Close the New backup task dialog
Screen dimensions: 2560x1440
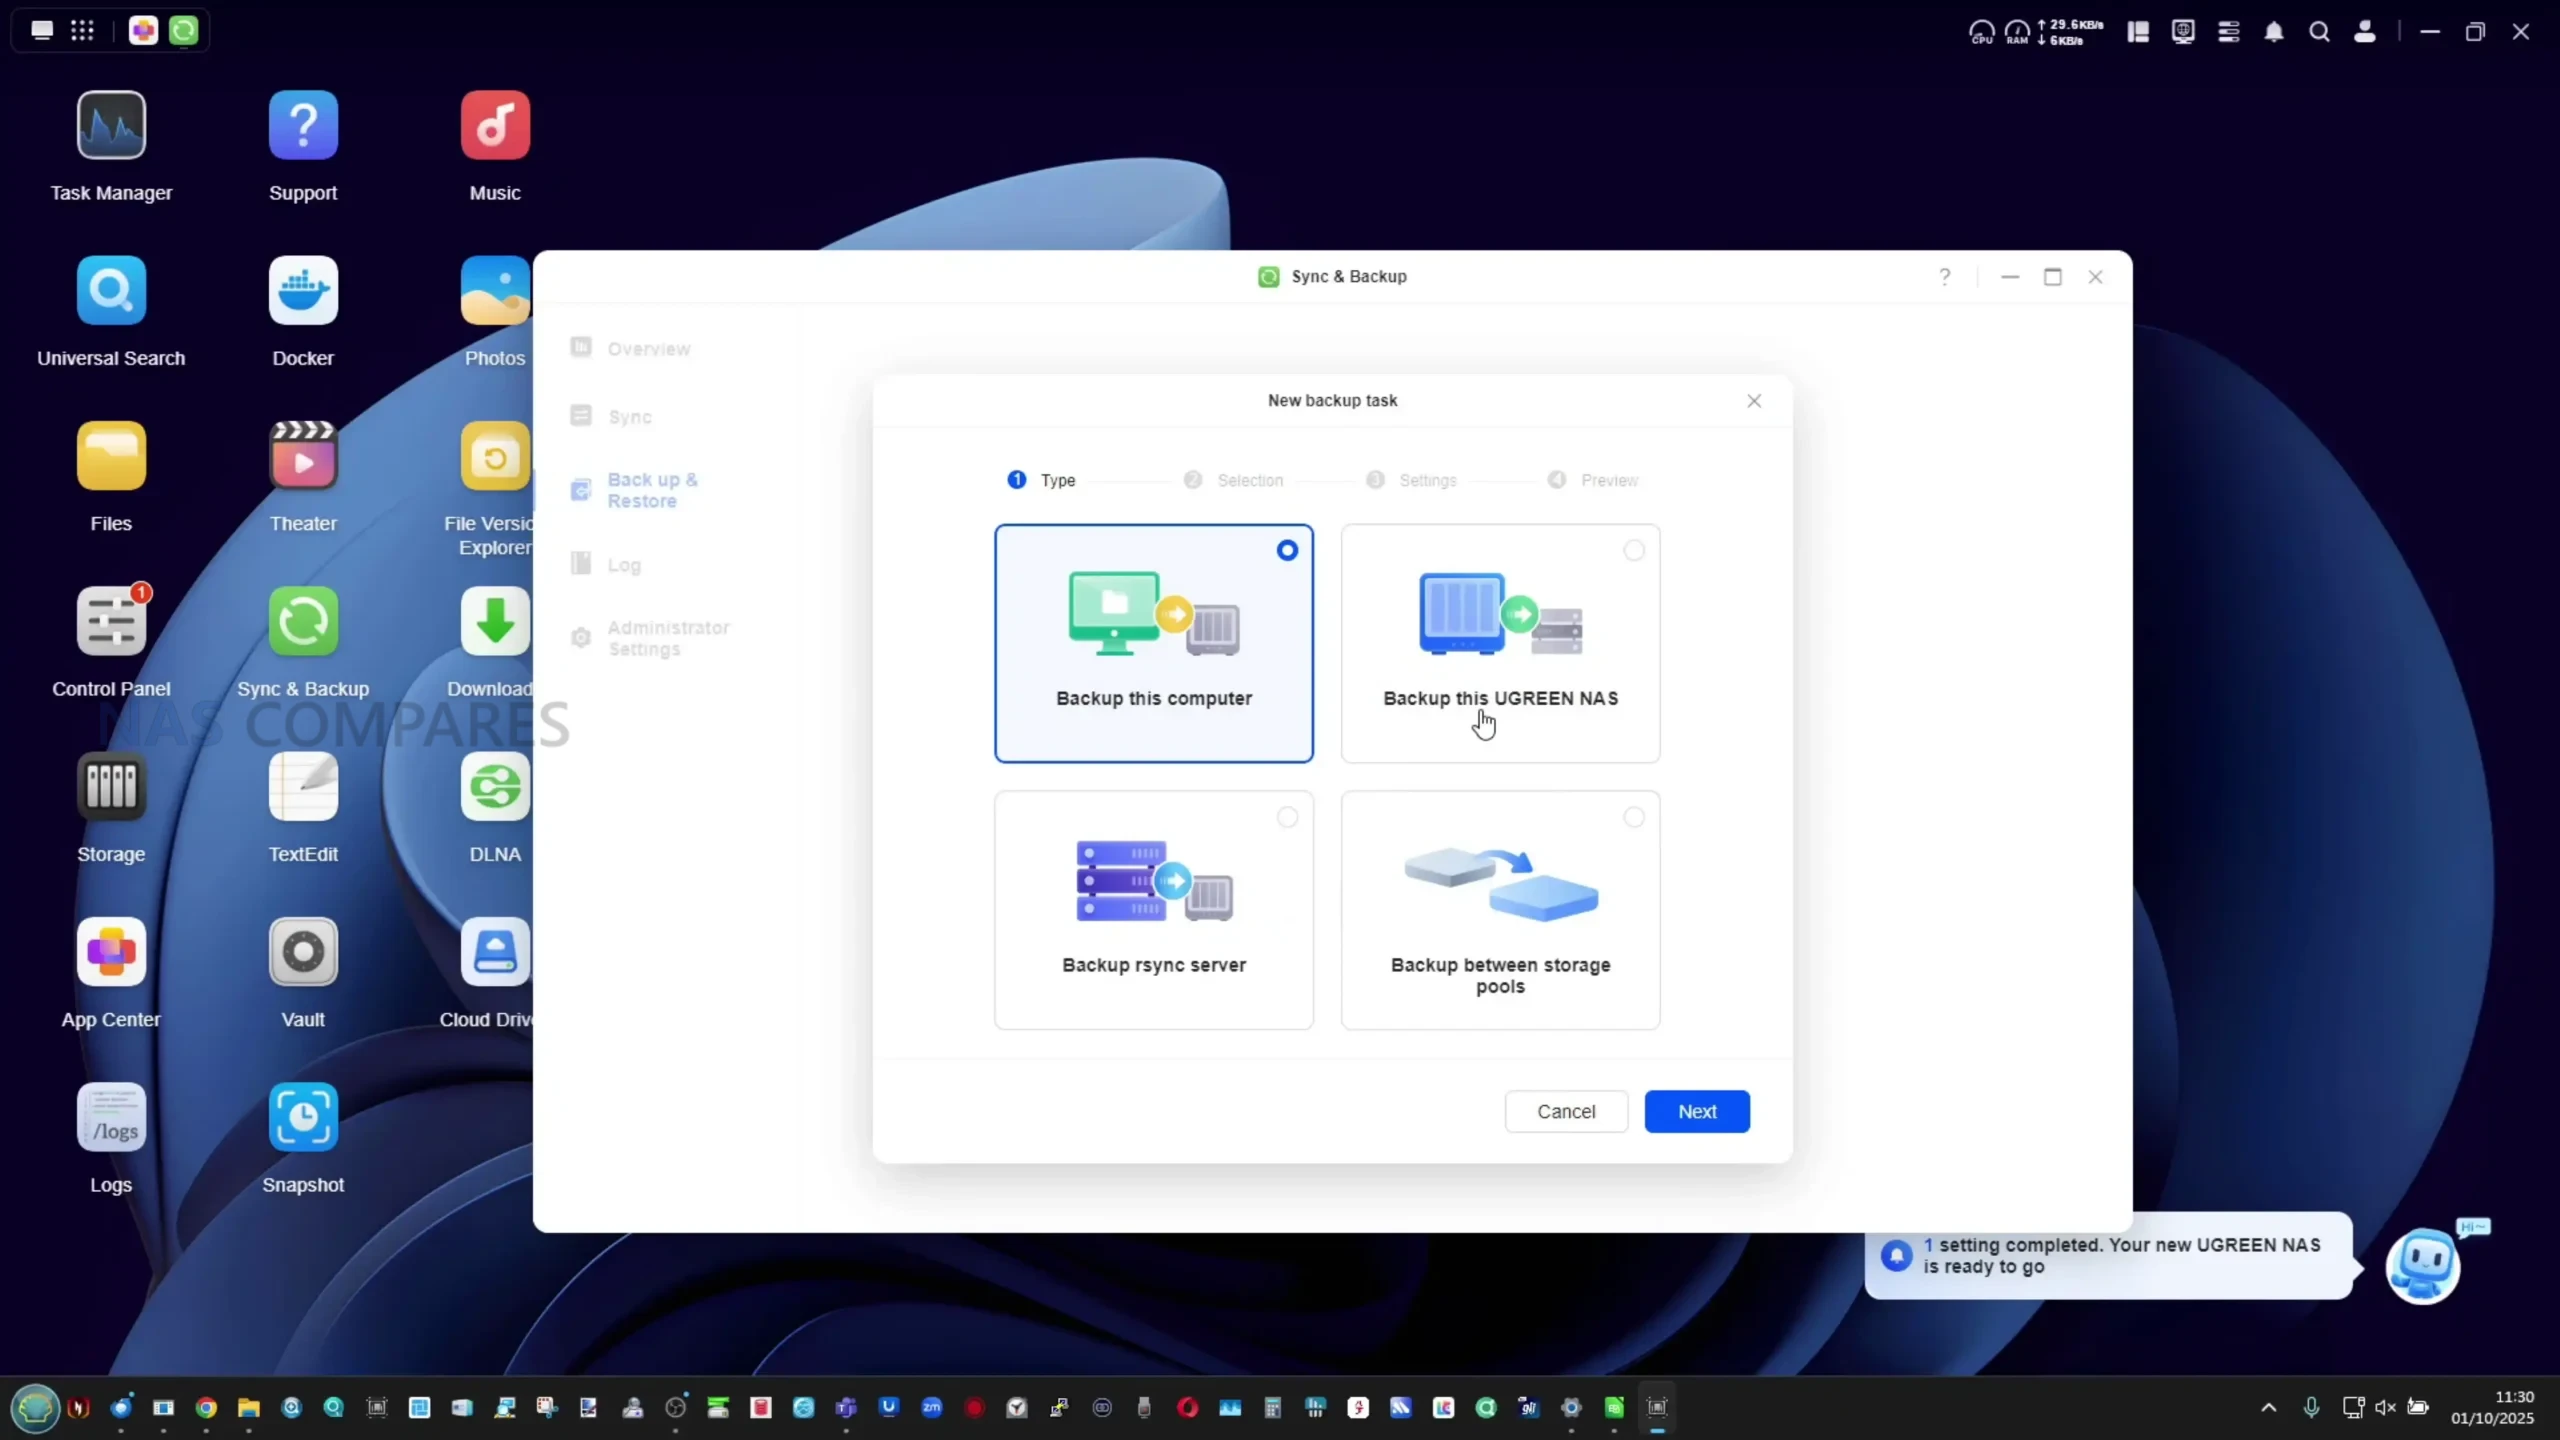pyautogui.click(x=1753, y=401)
